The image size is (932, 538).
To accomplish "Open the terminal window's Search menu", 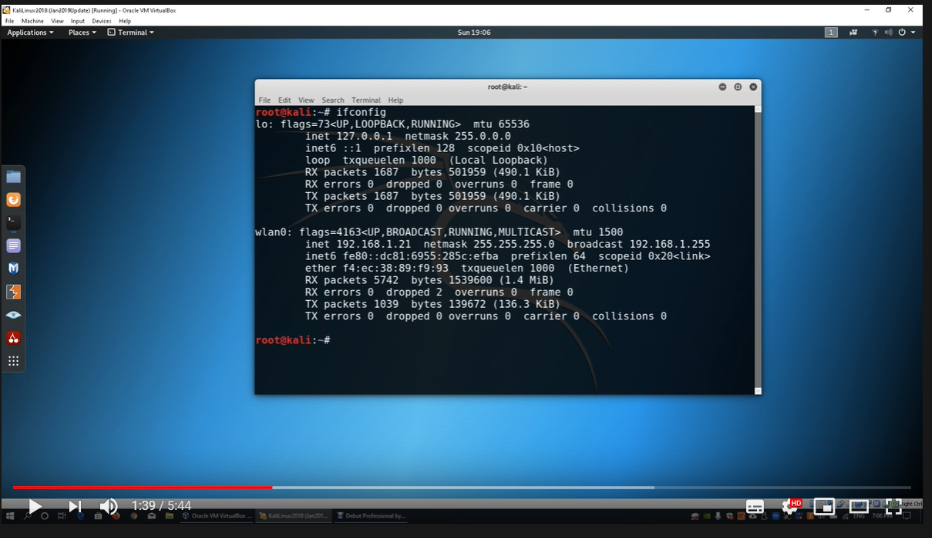I will point(333,100).
